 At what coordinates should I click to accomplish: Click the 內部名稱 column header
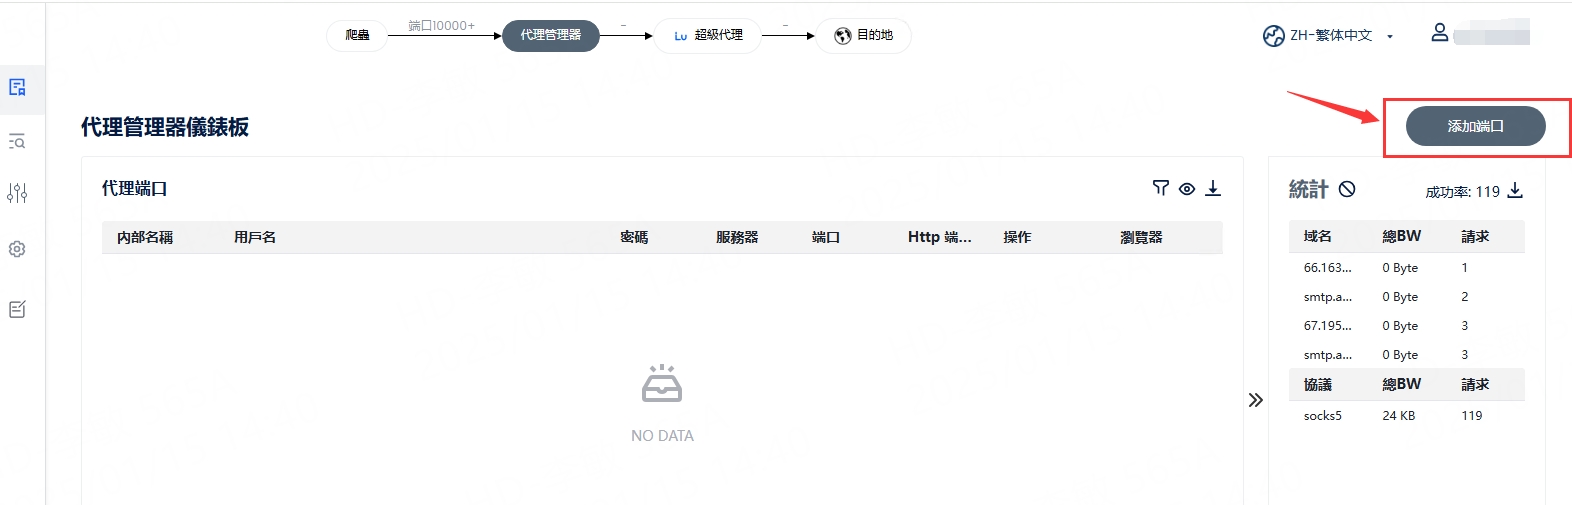(x=145, y=237)
